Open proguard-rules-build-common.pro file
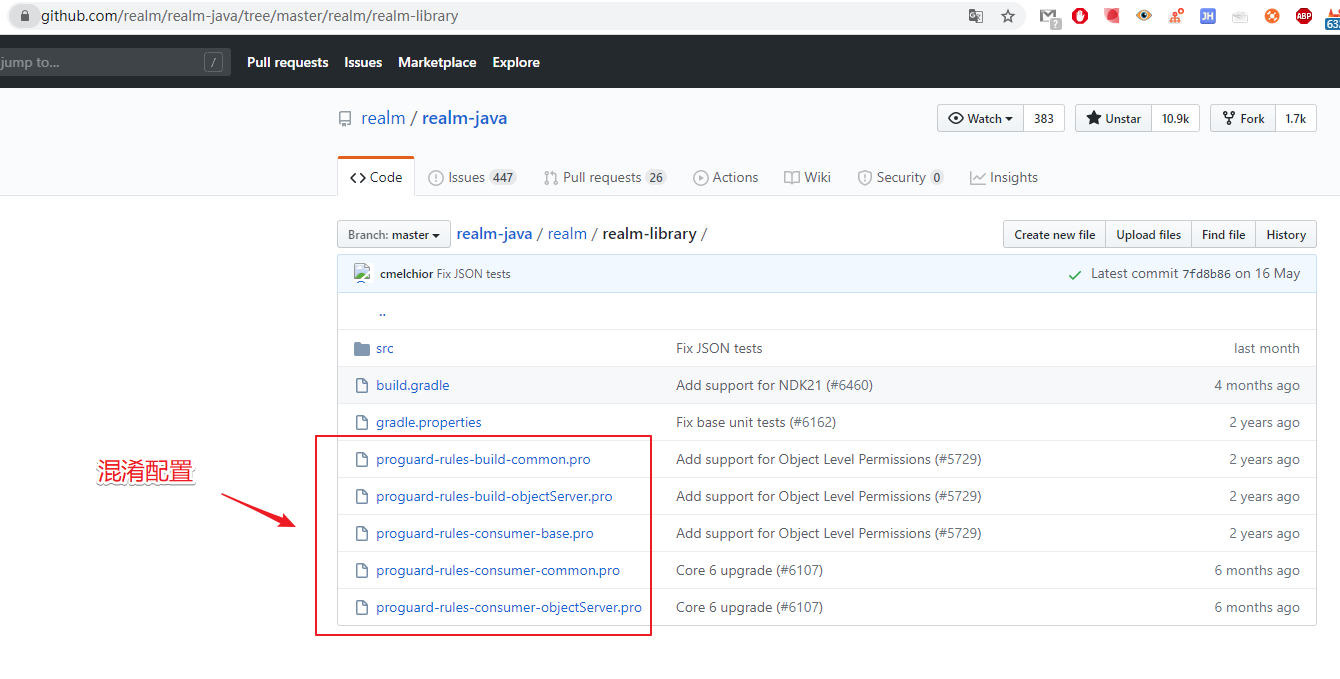 click(x=483, y=460)
